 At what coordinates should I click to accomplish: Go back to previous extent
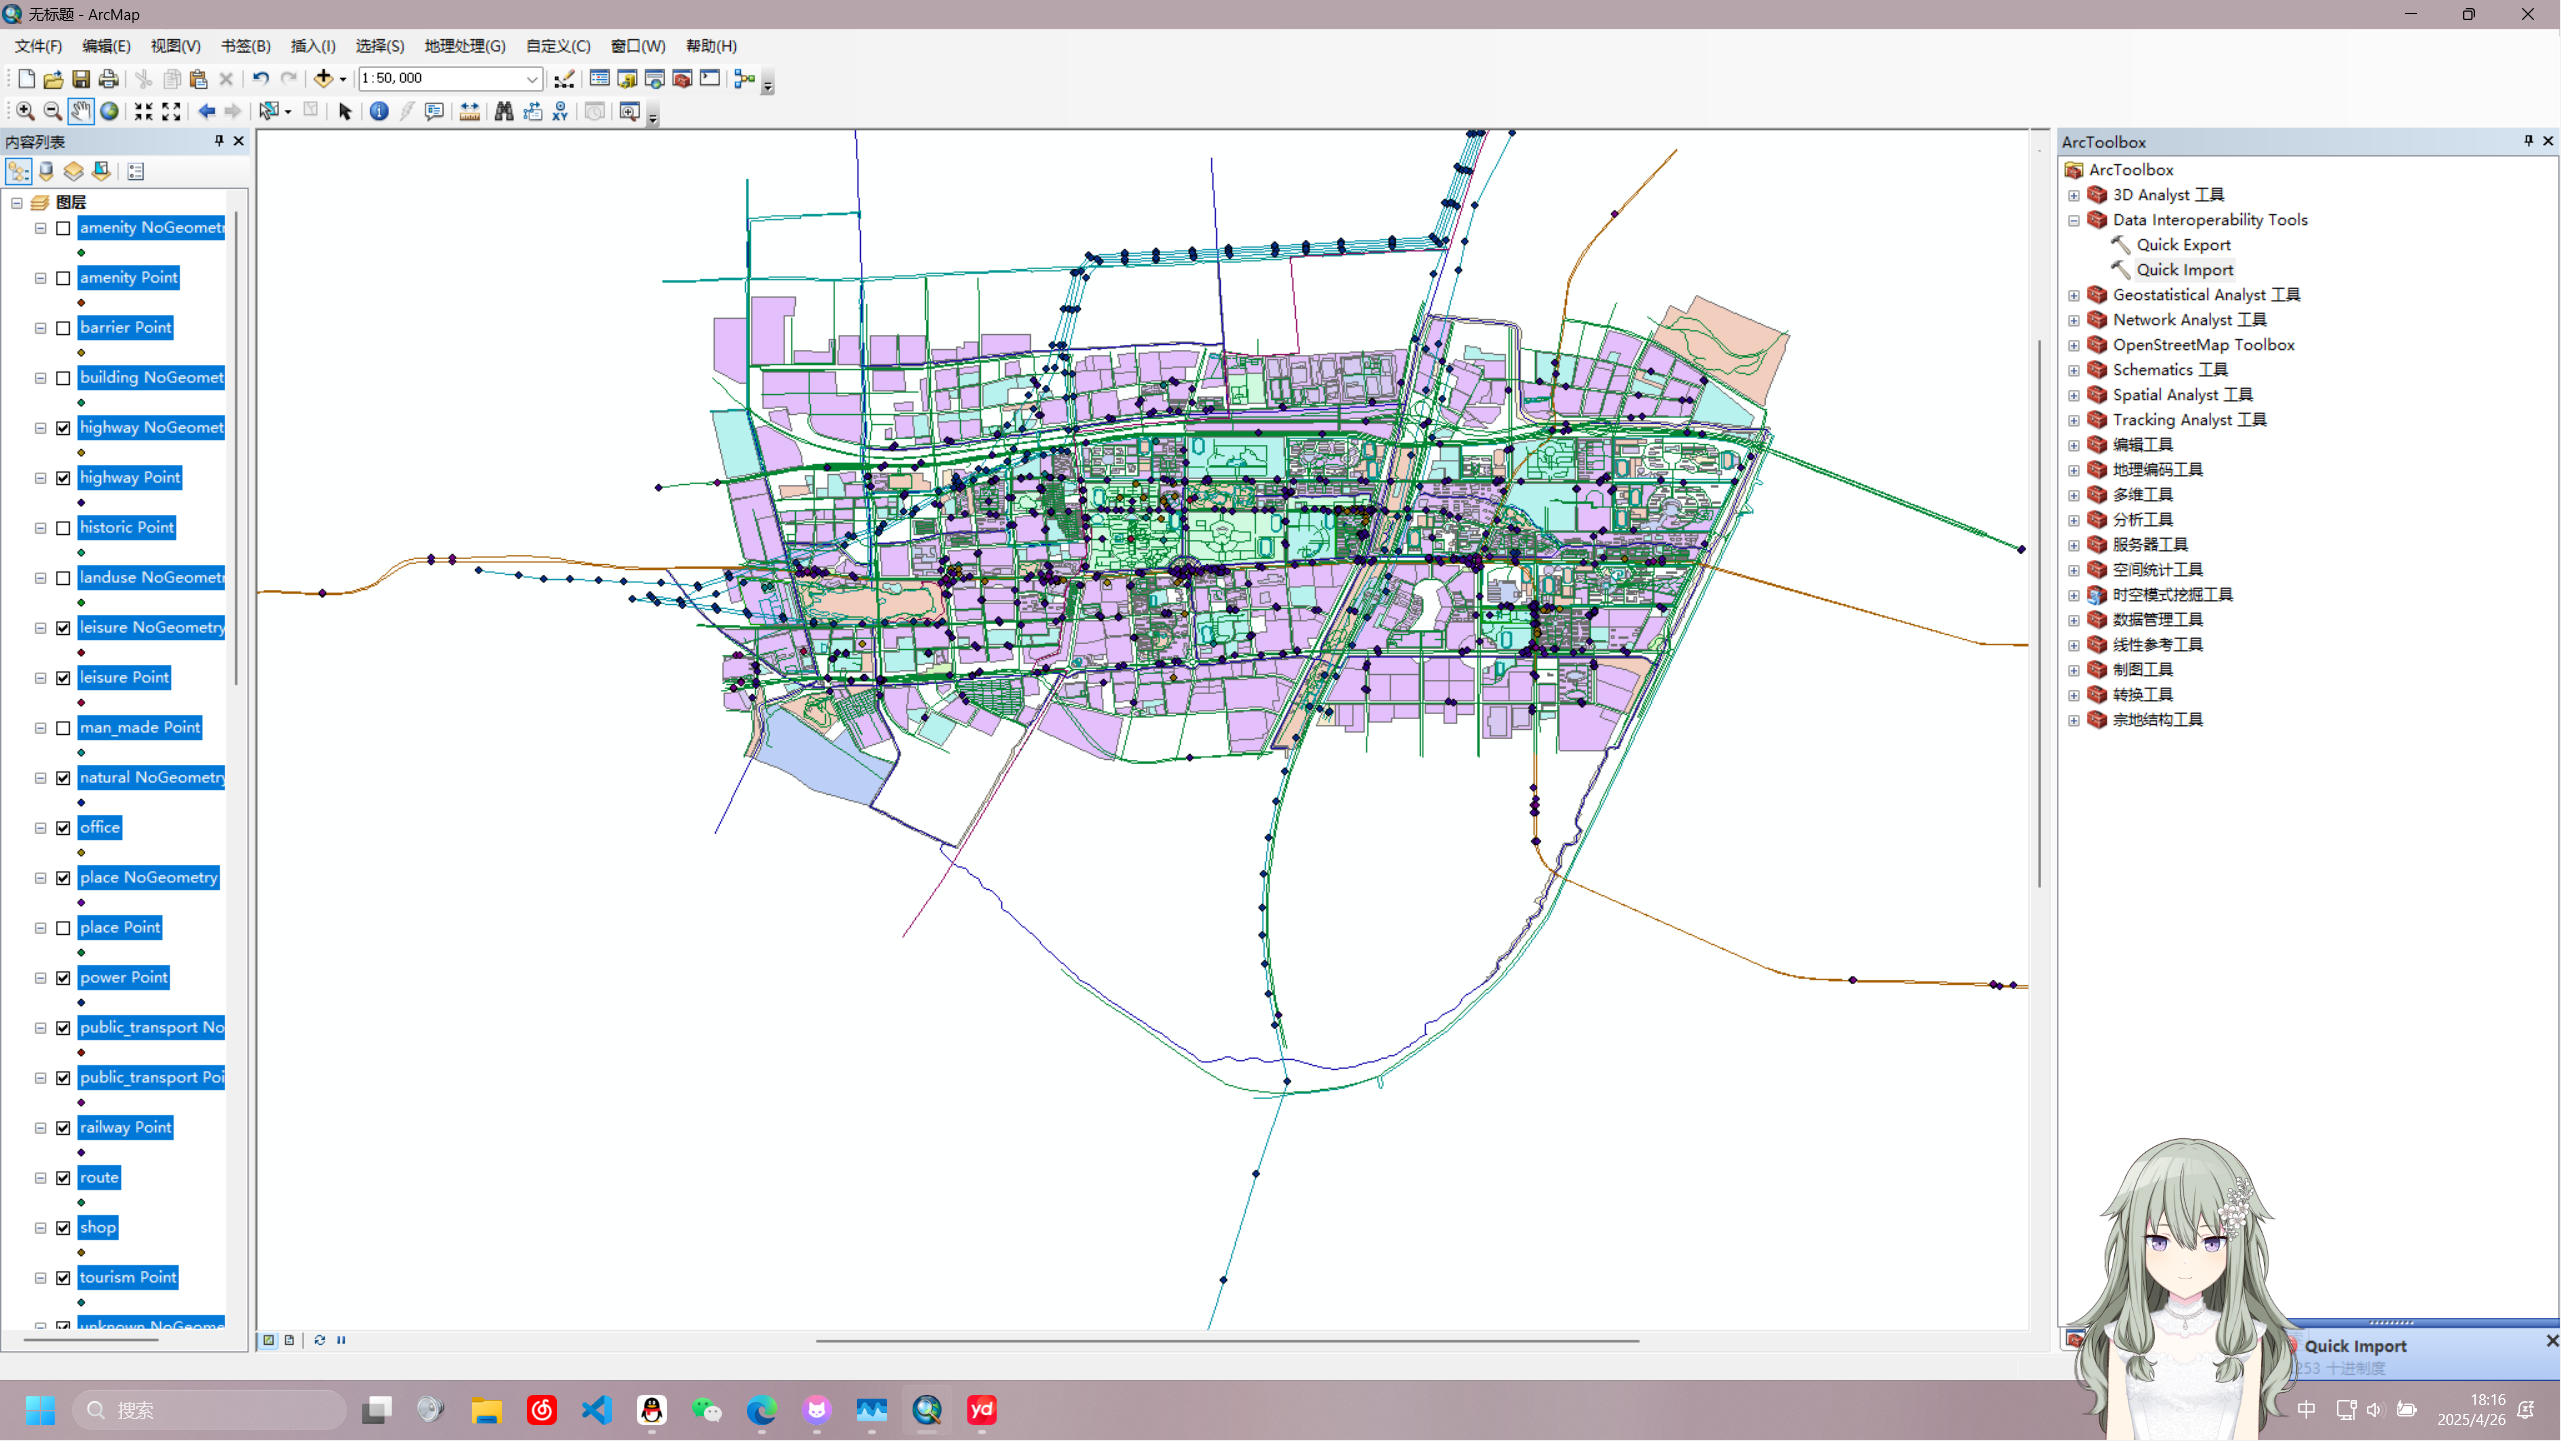pos(207,111)
